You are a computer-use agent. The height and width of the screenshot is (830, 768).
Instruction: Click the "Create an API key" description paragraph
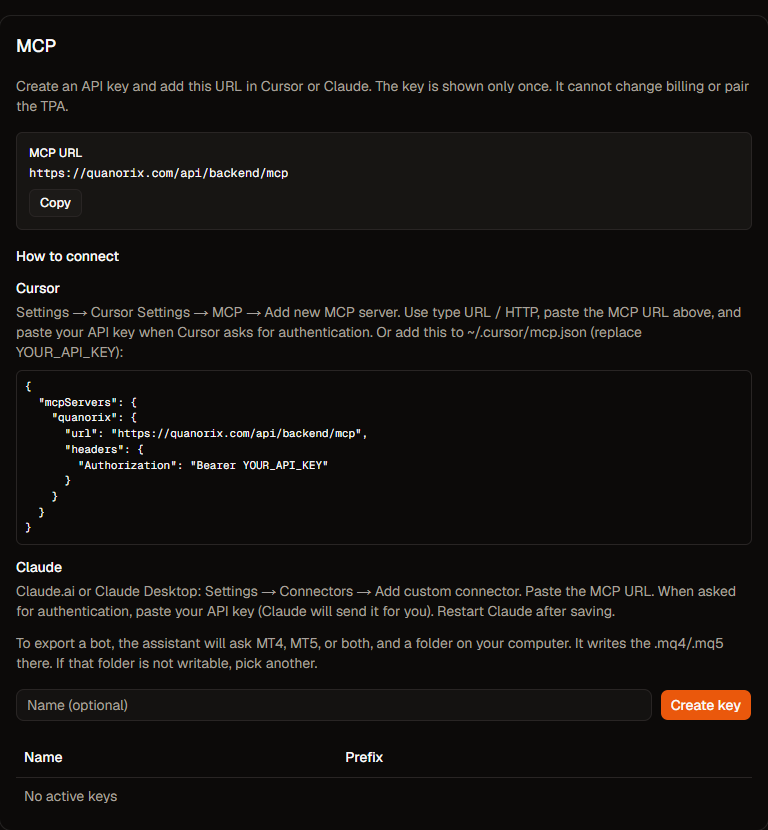(x=383, y=96)
